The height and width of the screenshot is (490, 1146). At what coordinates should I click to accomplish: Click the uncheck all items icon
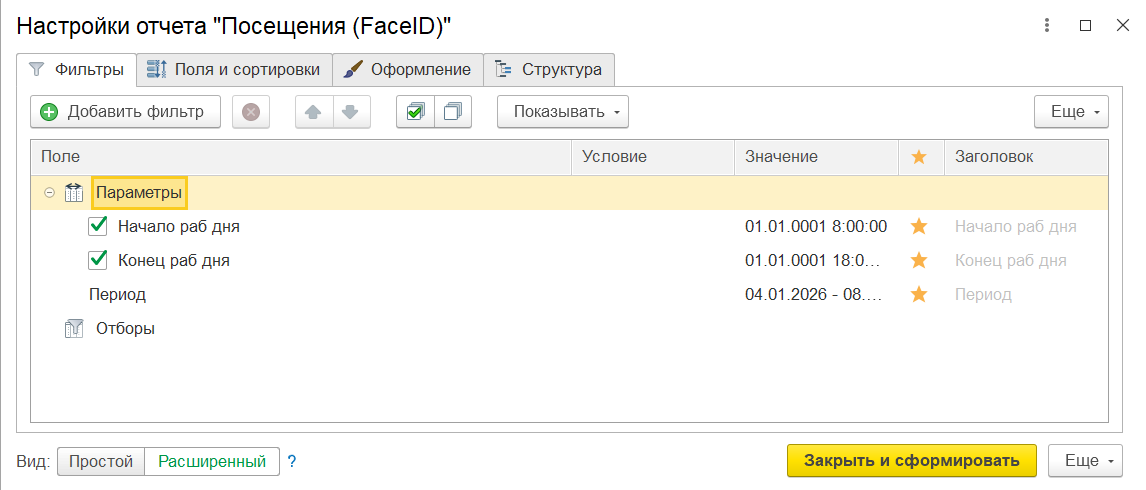click(x=452, y=112)
